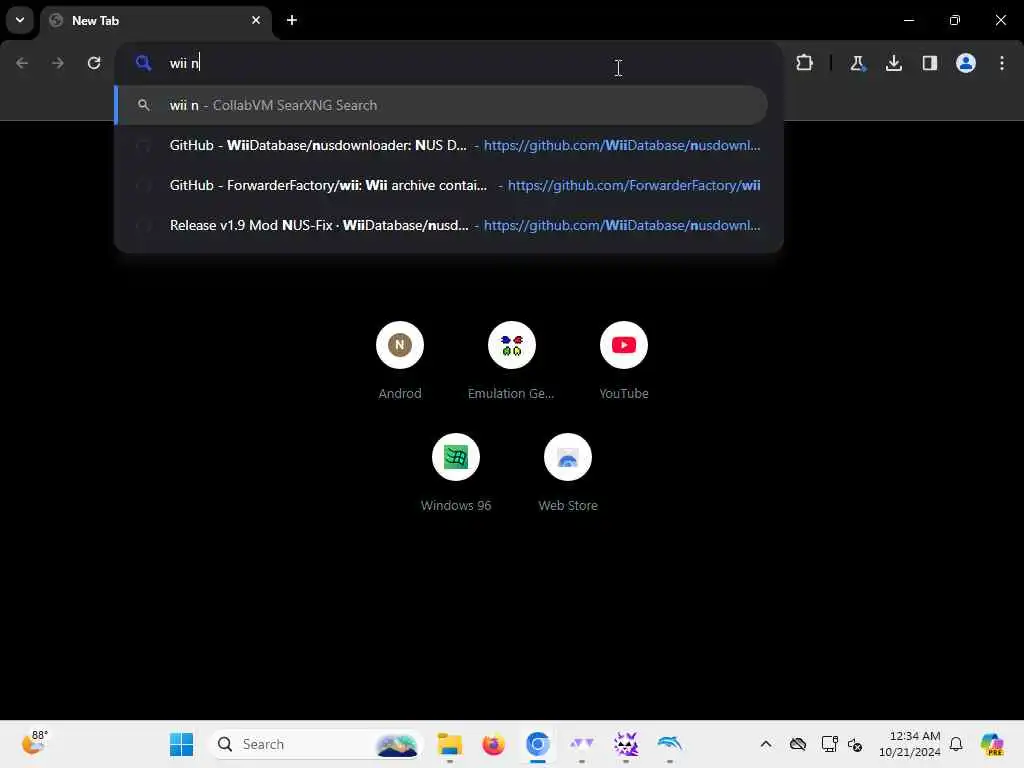This screenshot has width=1024, height=768.
Task: Open the network display tray icon
Action: [829, 744]
